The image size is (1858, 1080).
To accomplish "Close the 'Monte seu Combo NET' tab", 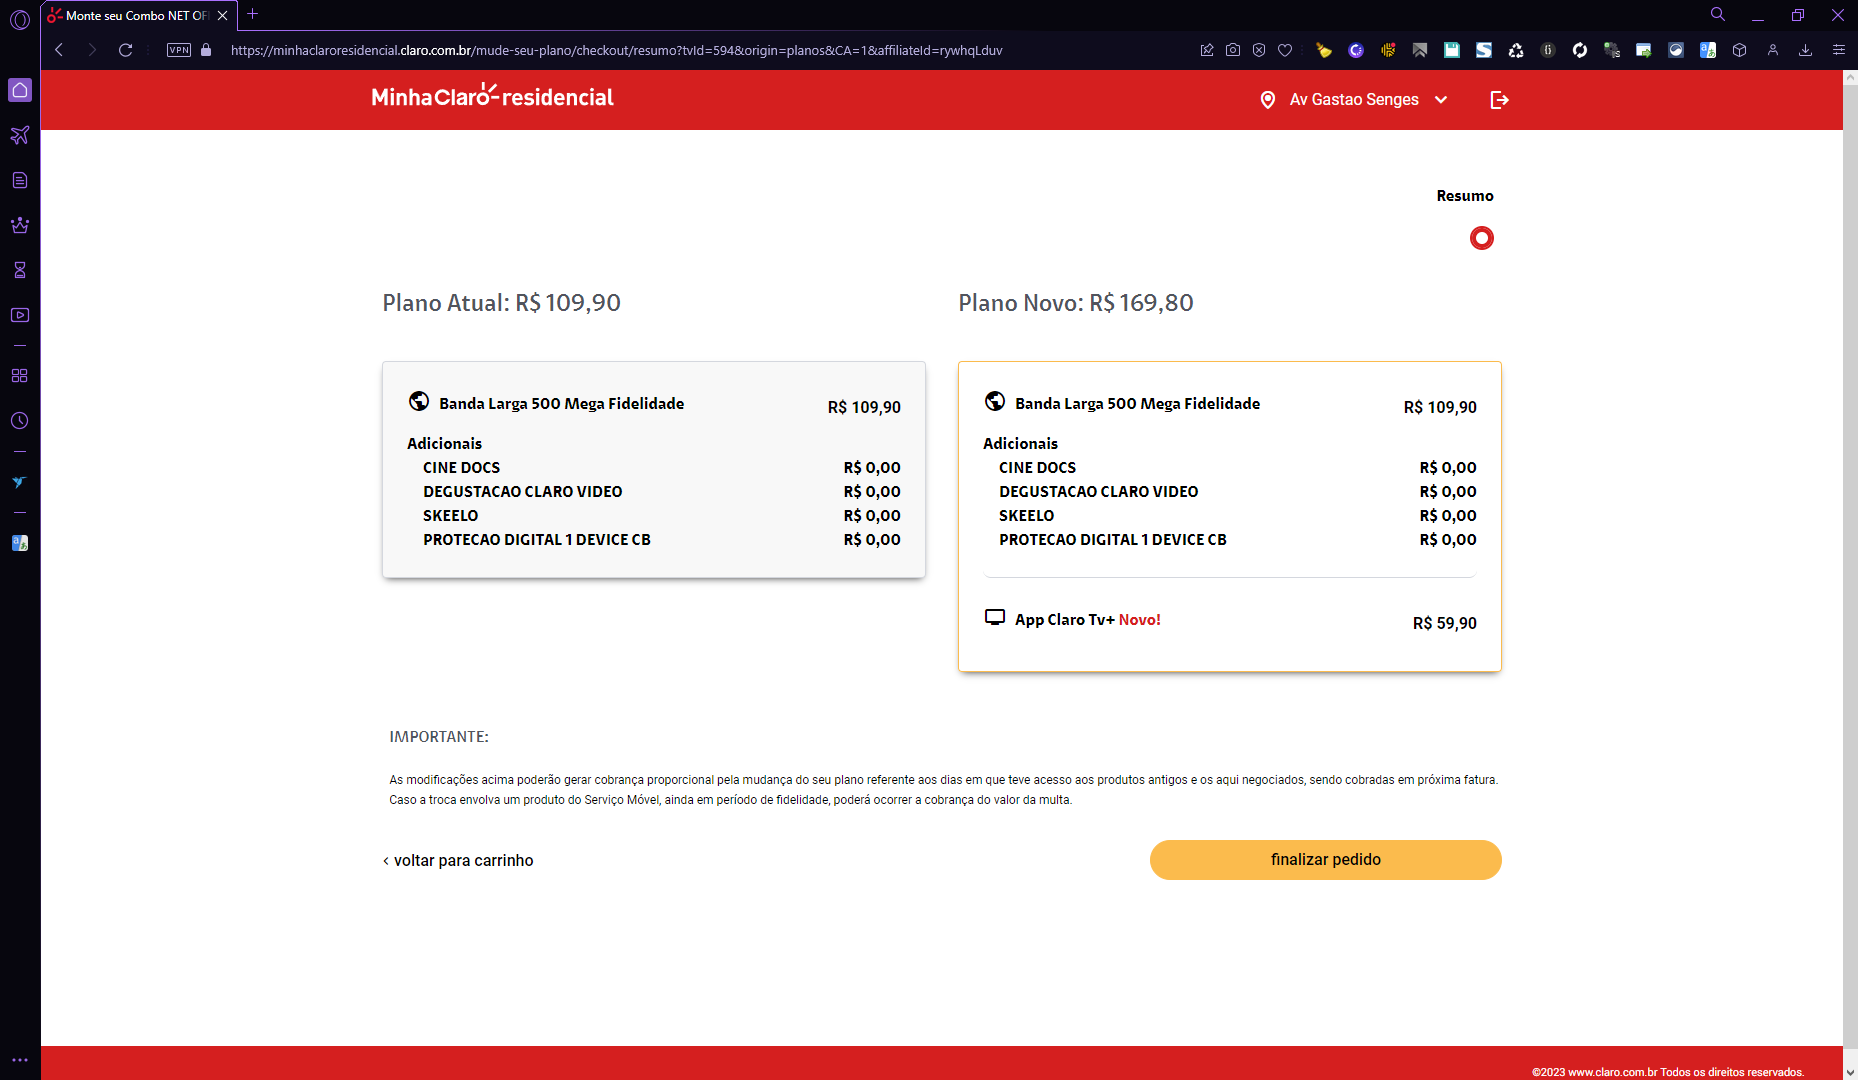I will [x=223, y=16].
